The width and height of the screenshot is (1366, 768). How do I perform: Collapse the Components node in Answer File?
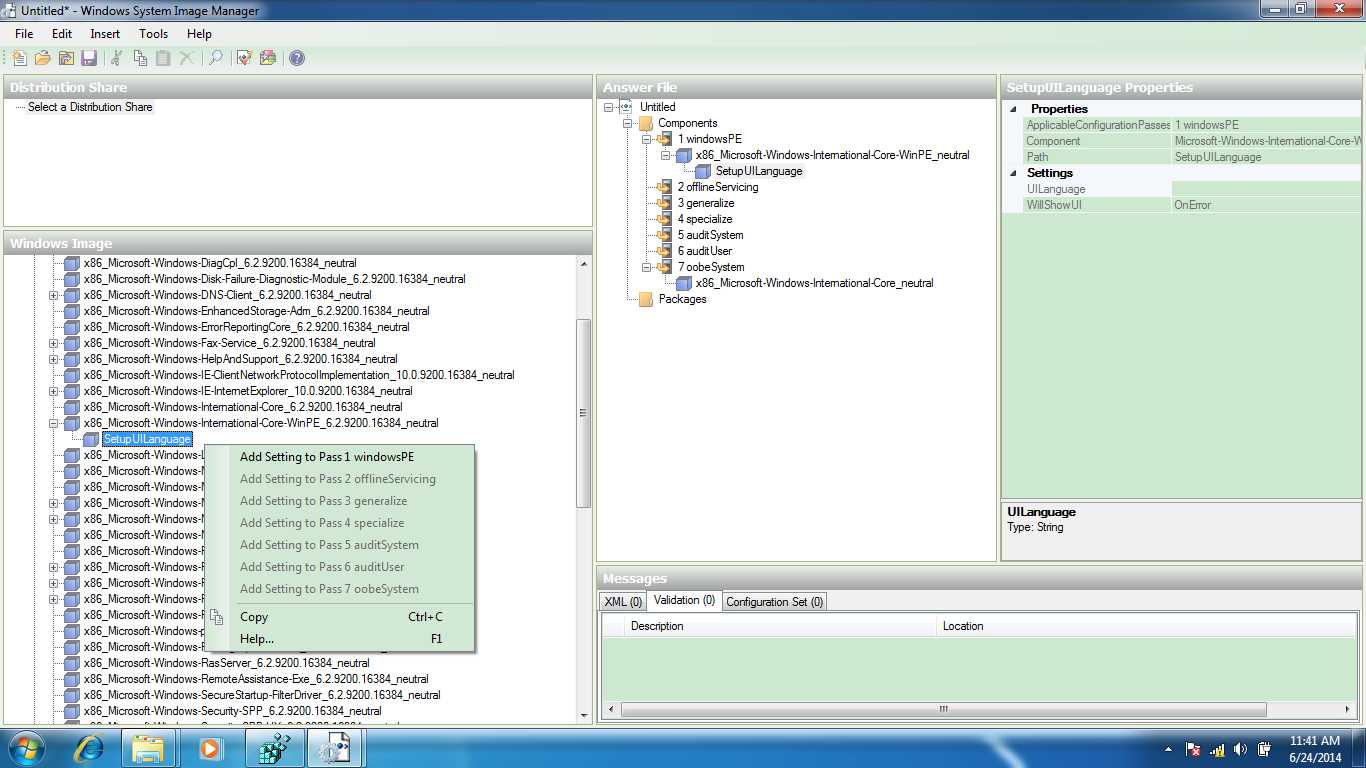click(x=628, y=123)
